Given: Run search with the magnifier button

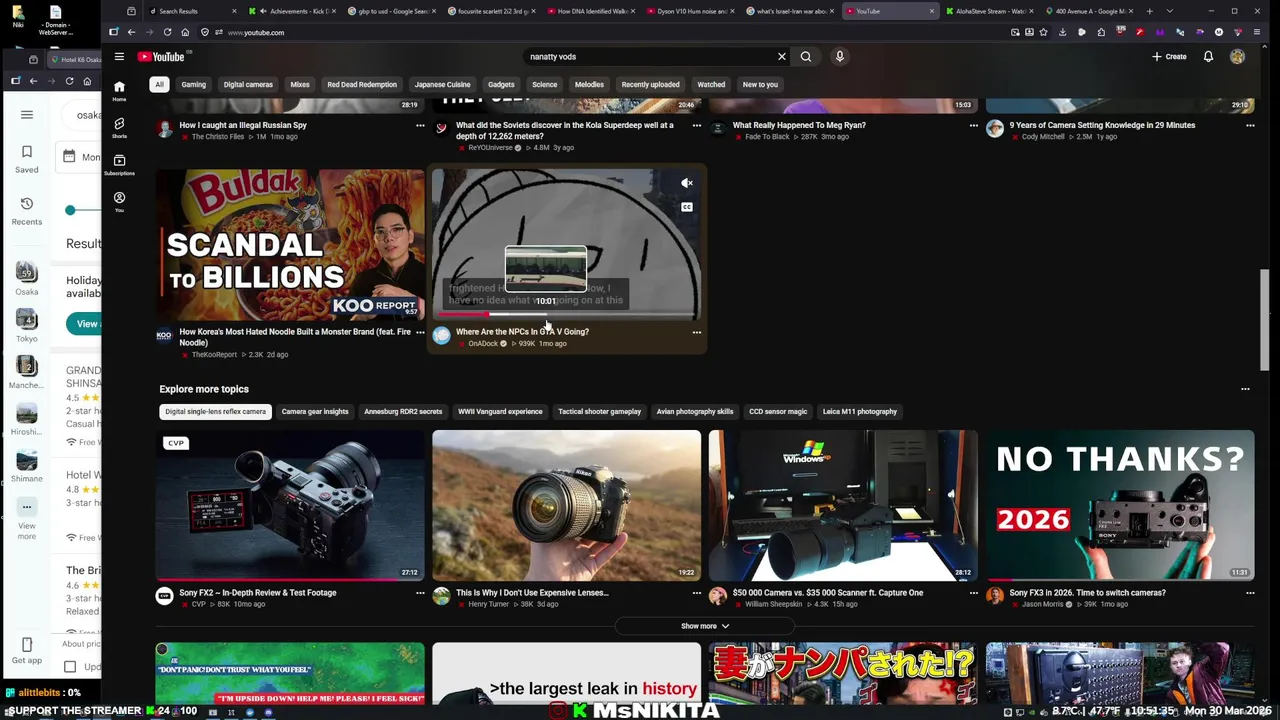Looking at the screenshot, I should point(806,57).
